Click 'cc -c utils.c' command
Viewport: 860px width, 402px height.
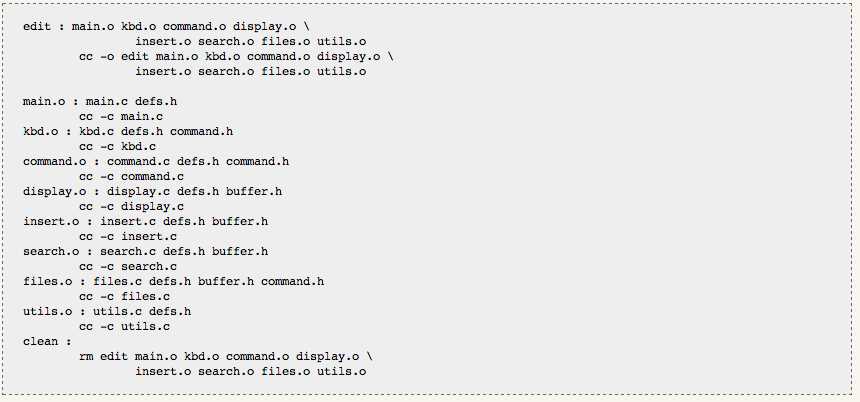point(125,327)
